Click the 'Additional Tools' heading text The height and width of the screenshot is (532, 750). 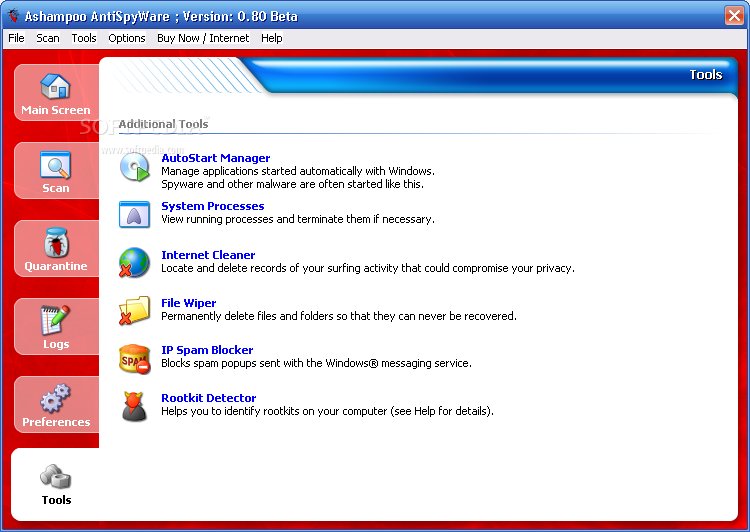tap(164, 124)
